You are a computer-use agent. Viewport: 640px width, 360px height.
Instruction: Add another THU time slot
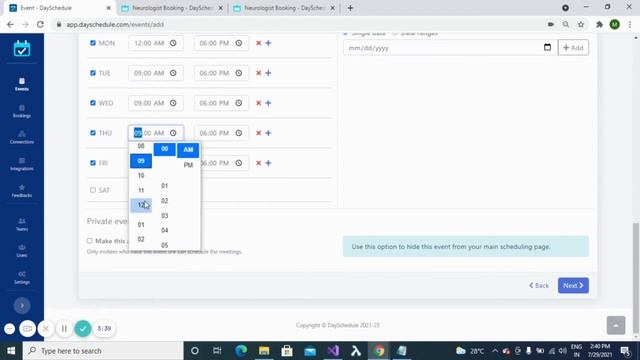pyautogui.click(x=268, y=133)
